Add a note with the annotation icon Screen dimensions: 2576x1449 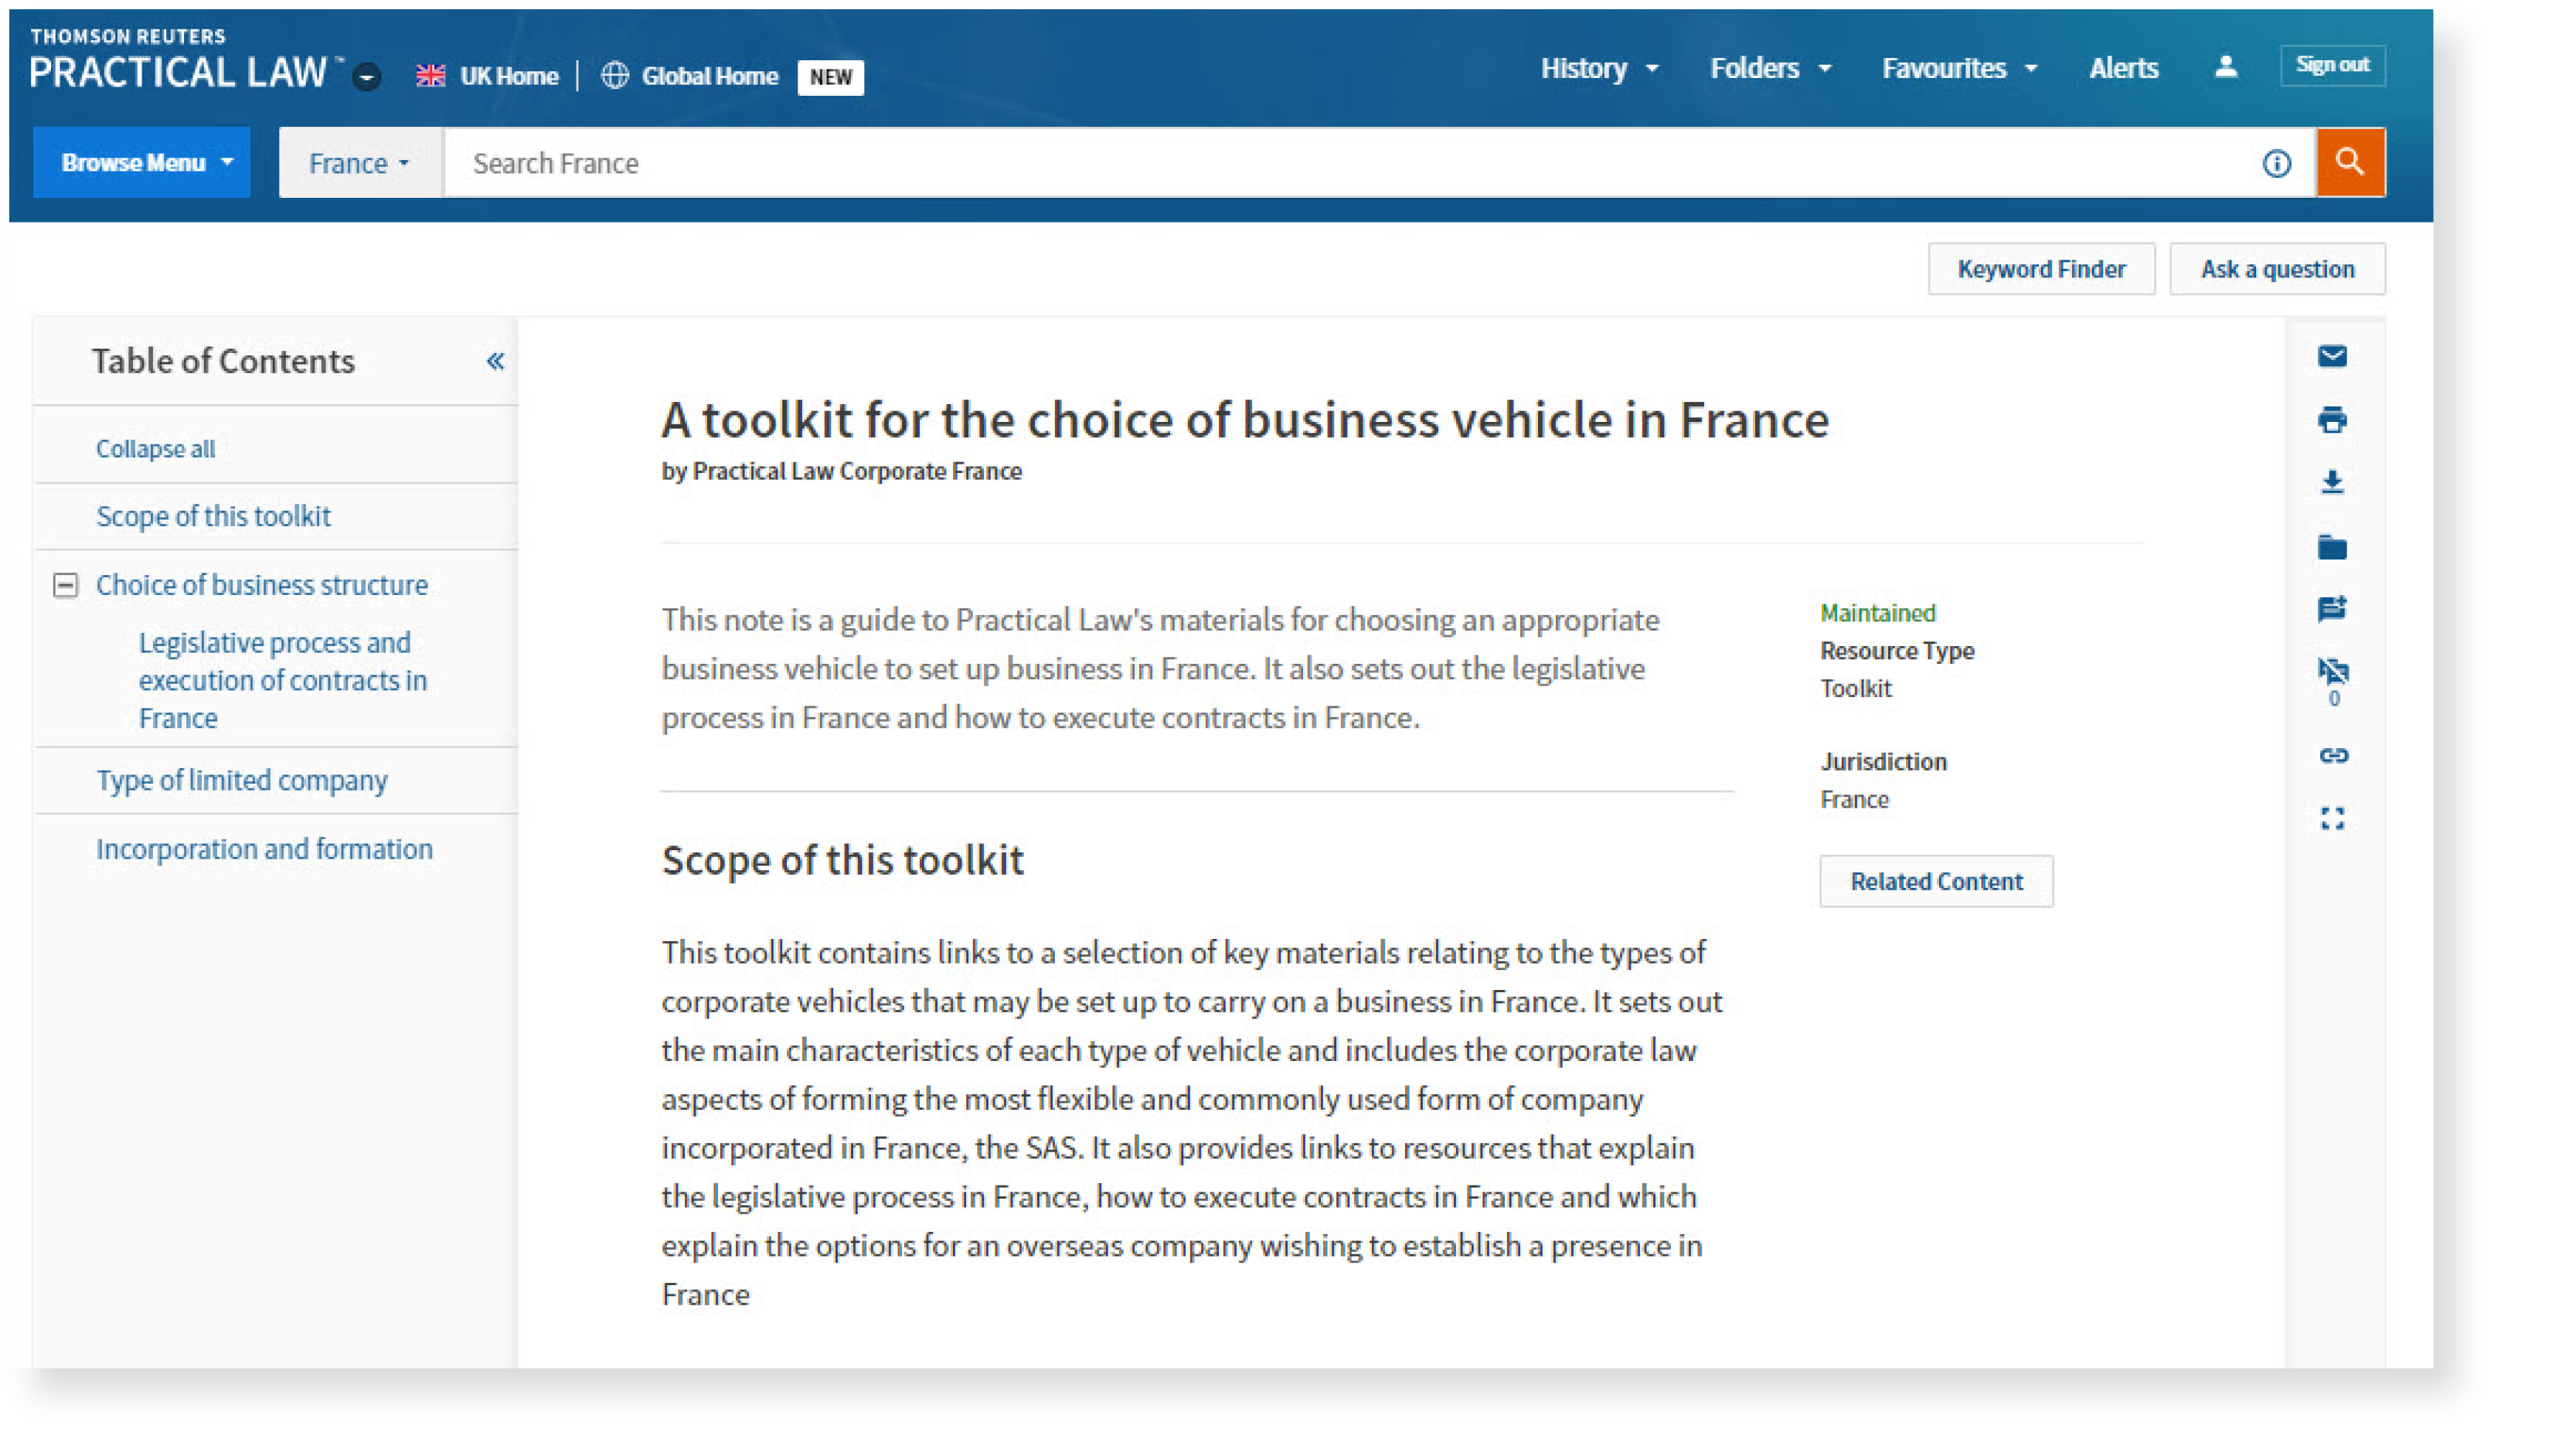[x=2332, y=608]
